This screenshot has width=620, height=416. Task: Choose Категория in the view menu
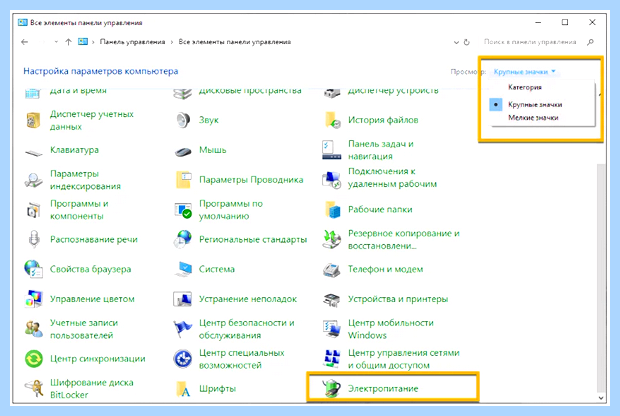(x=525, y=87)
